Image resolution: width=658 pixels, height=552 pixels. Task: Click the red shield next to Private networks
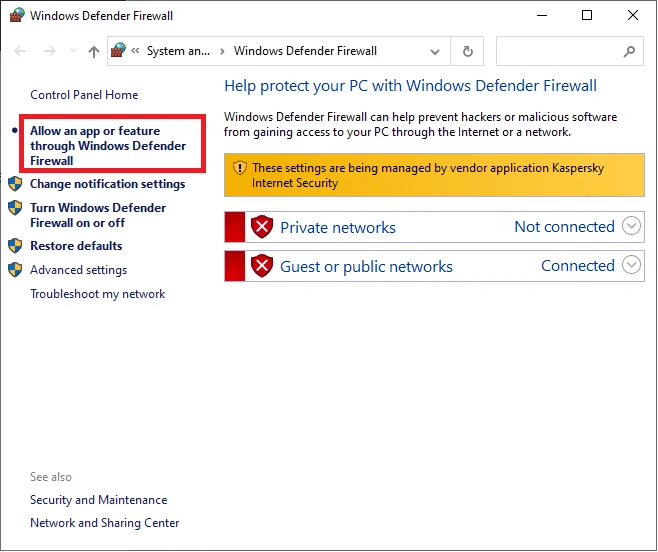[x=262, y=227]
